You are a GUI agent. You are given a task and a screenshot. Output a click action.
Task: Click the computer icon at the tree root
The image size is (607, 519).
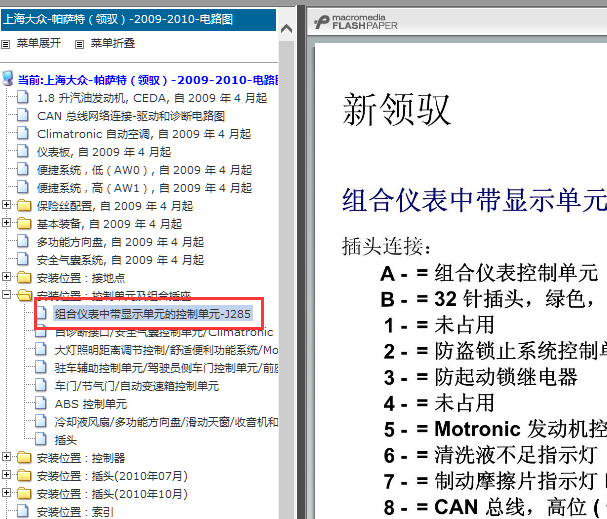coord(7,78)
